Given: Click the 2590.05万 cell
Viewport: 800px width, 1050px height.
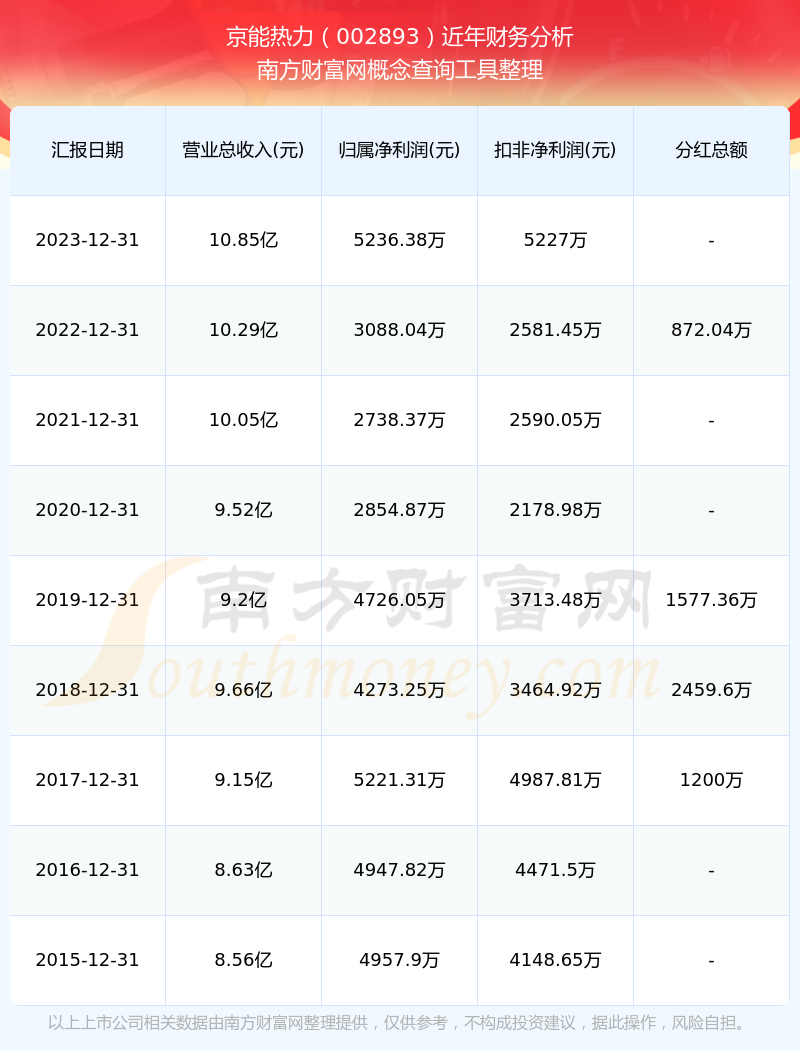Looking at the screenshot, I should click(556, 420).
